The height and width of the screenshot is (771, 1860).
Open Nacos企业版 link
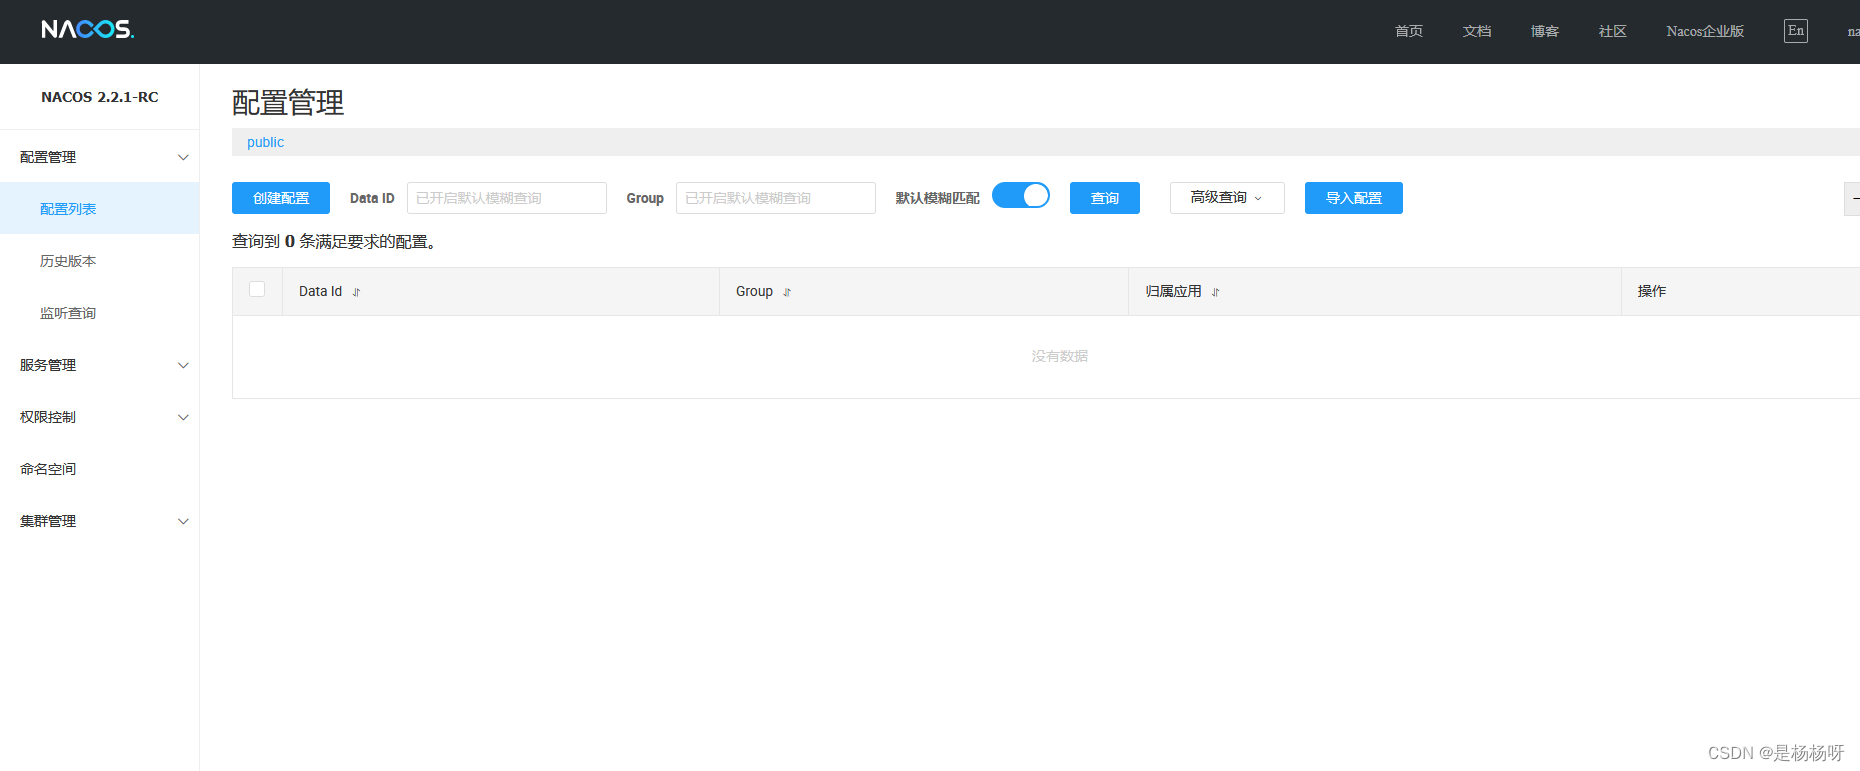click(1705, 31)
